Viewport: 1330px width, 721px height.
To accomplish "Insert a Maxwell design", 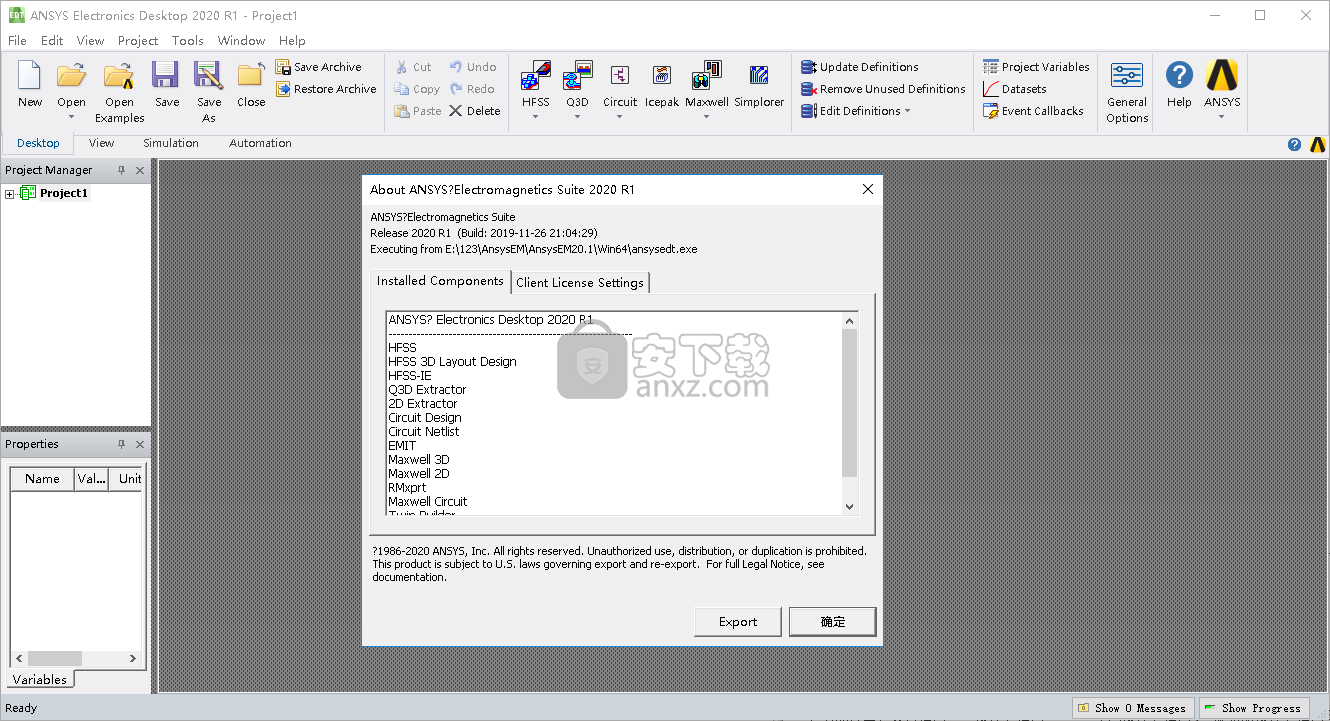I will [x=707, y=84].
